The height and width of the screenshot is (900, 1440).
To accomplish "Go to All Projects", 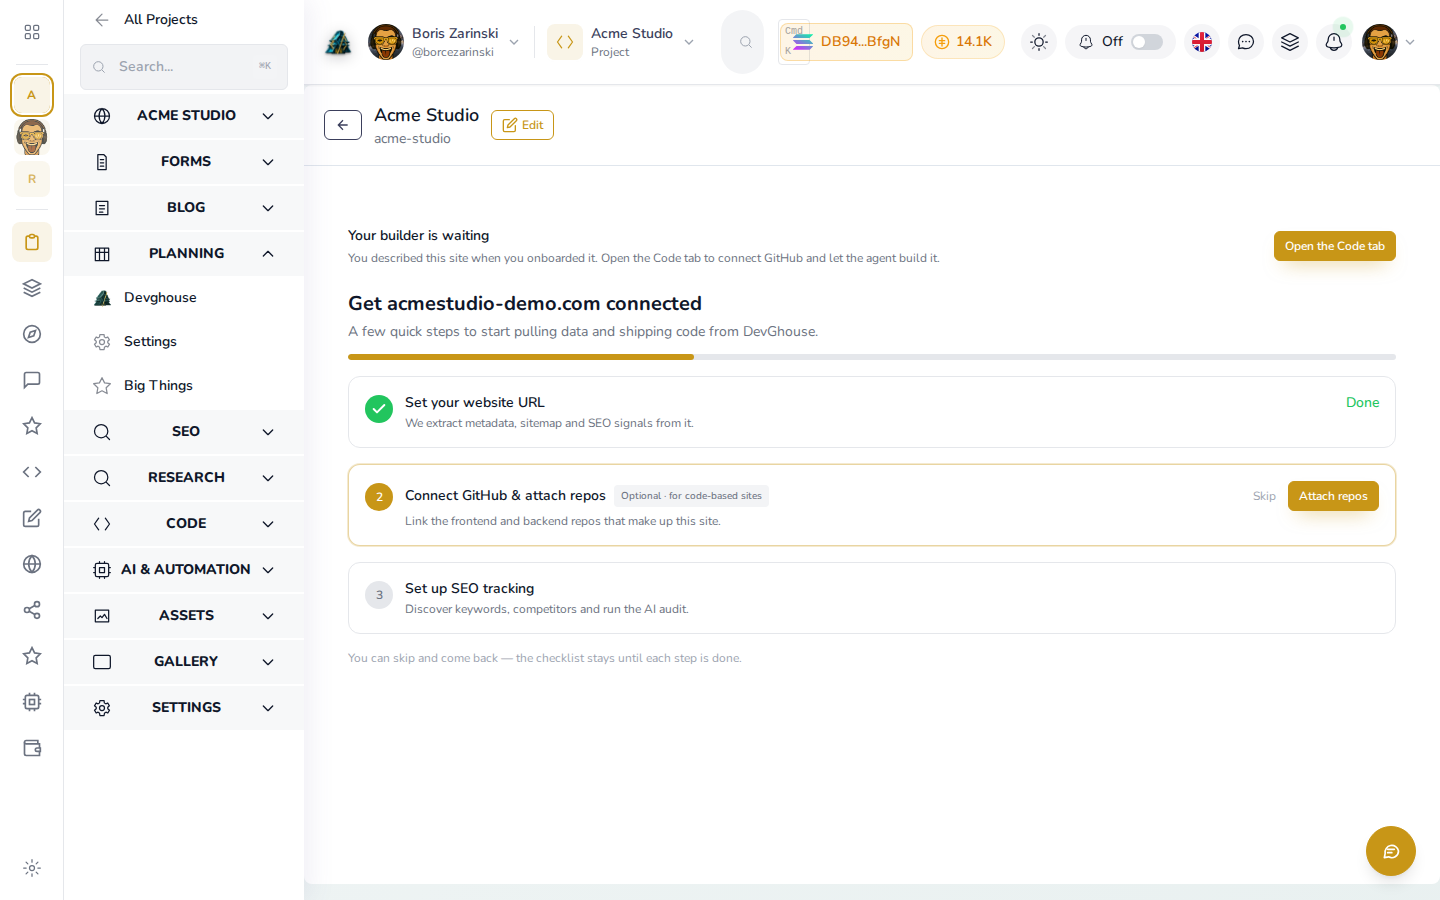I will (x=146, y=20).
